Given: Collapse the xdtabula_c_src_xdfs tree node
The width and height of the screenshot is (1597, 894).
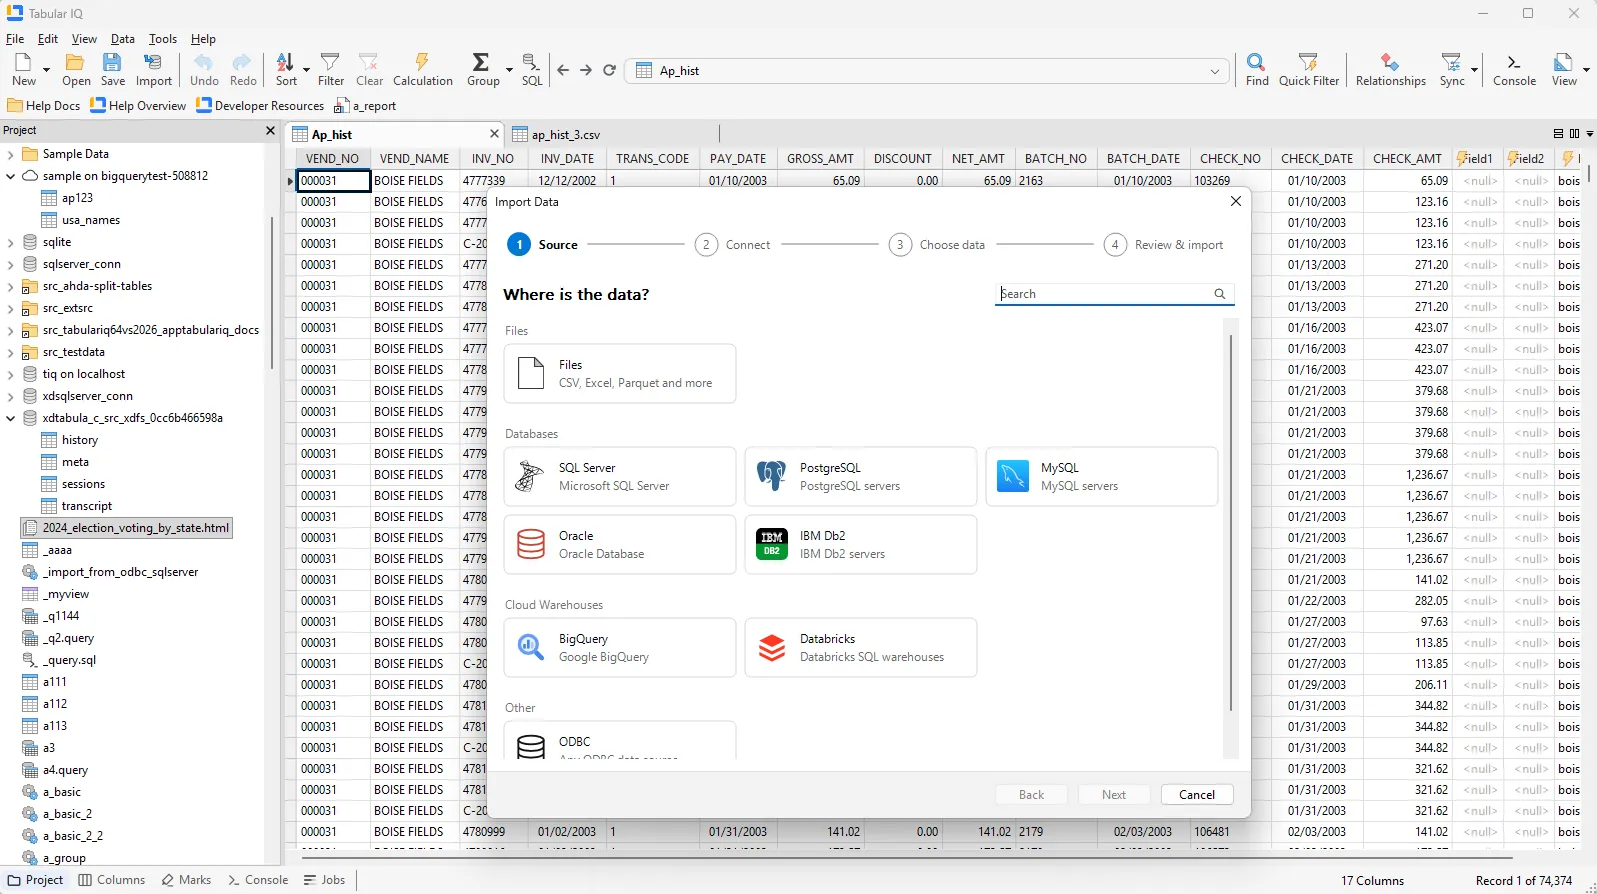Looking at the screenshot, I should click(11, 418).
